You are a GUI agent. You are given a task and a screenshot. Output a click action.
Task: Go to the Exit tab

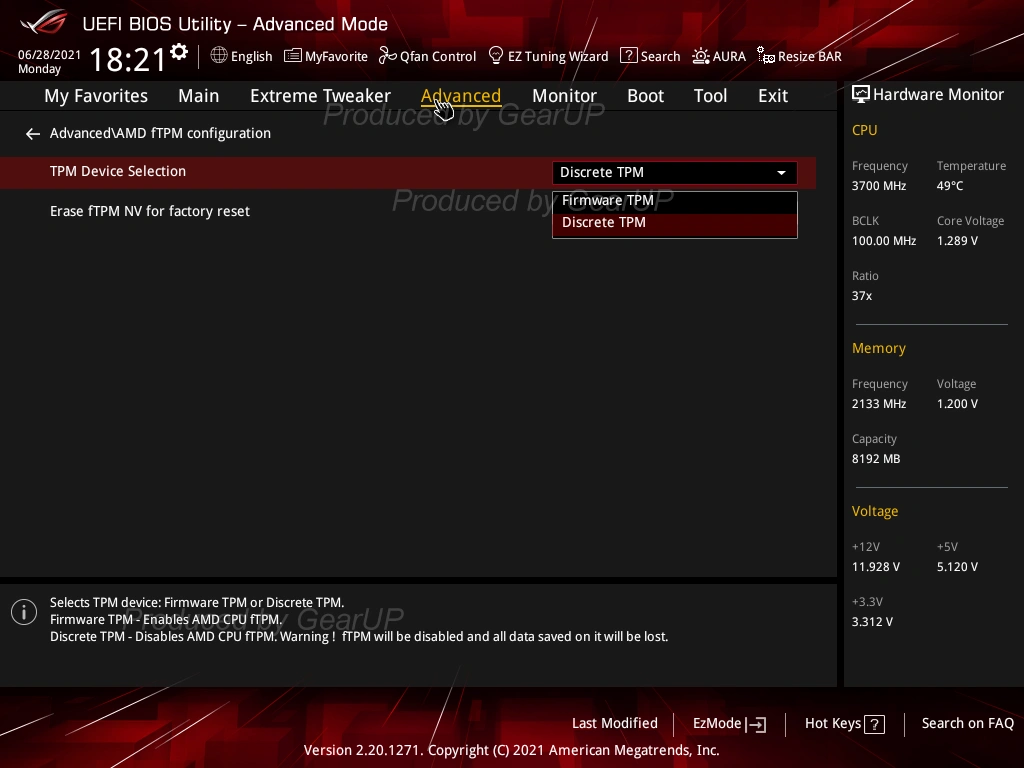click(x=773, y=95)
